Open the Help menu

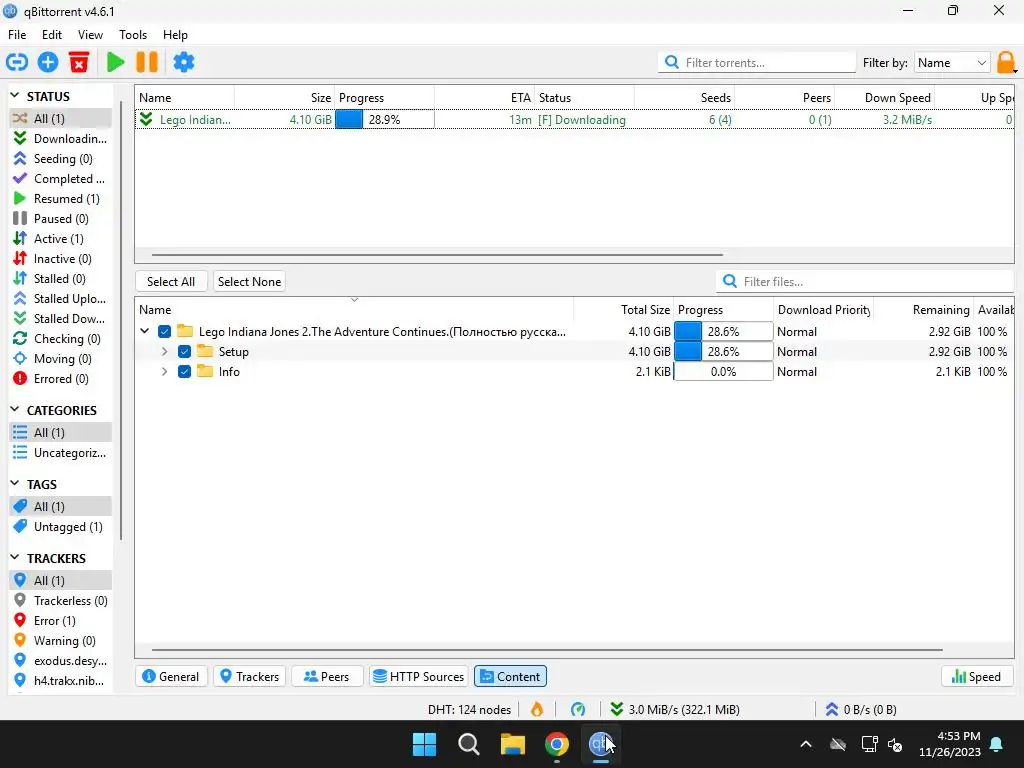tap(175, 35)
